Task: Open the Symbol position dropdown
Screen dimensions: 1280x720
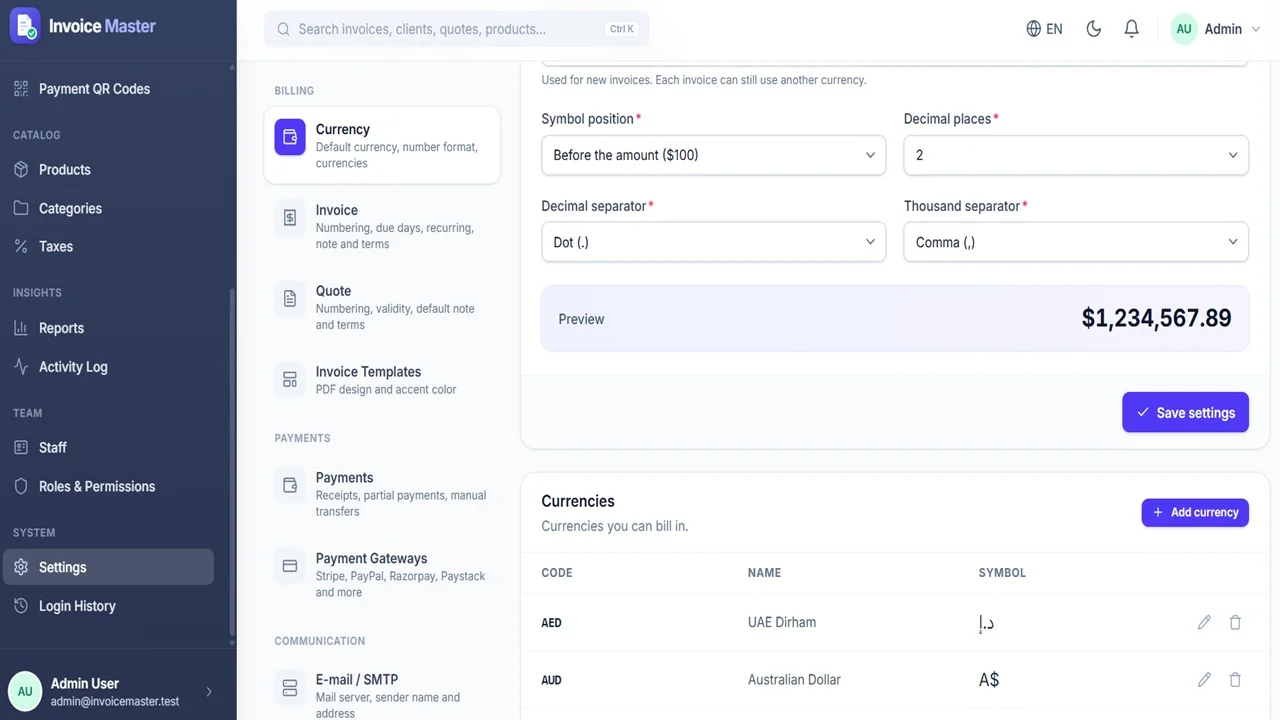Action: (x=713, y=155)
